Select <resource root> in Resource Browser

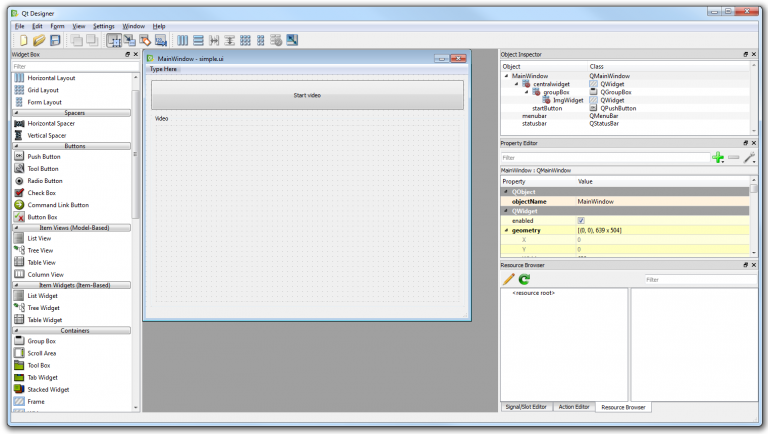click(533, 293)
